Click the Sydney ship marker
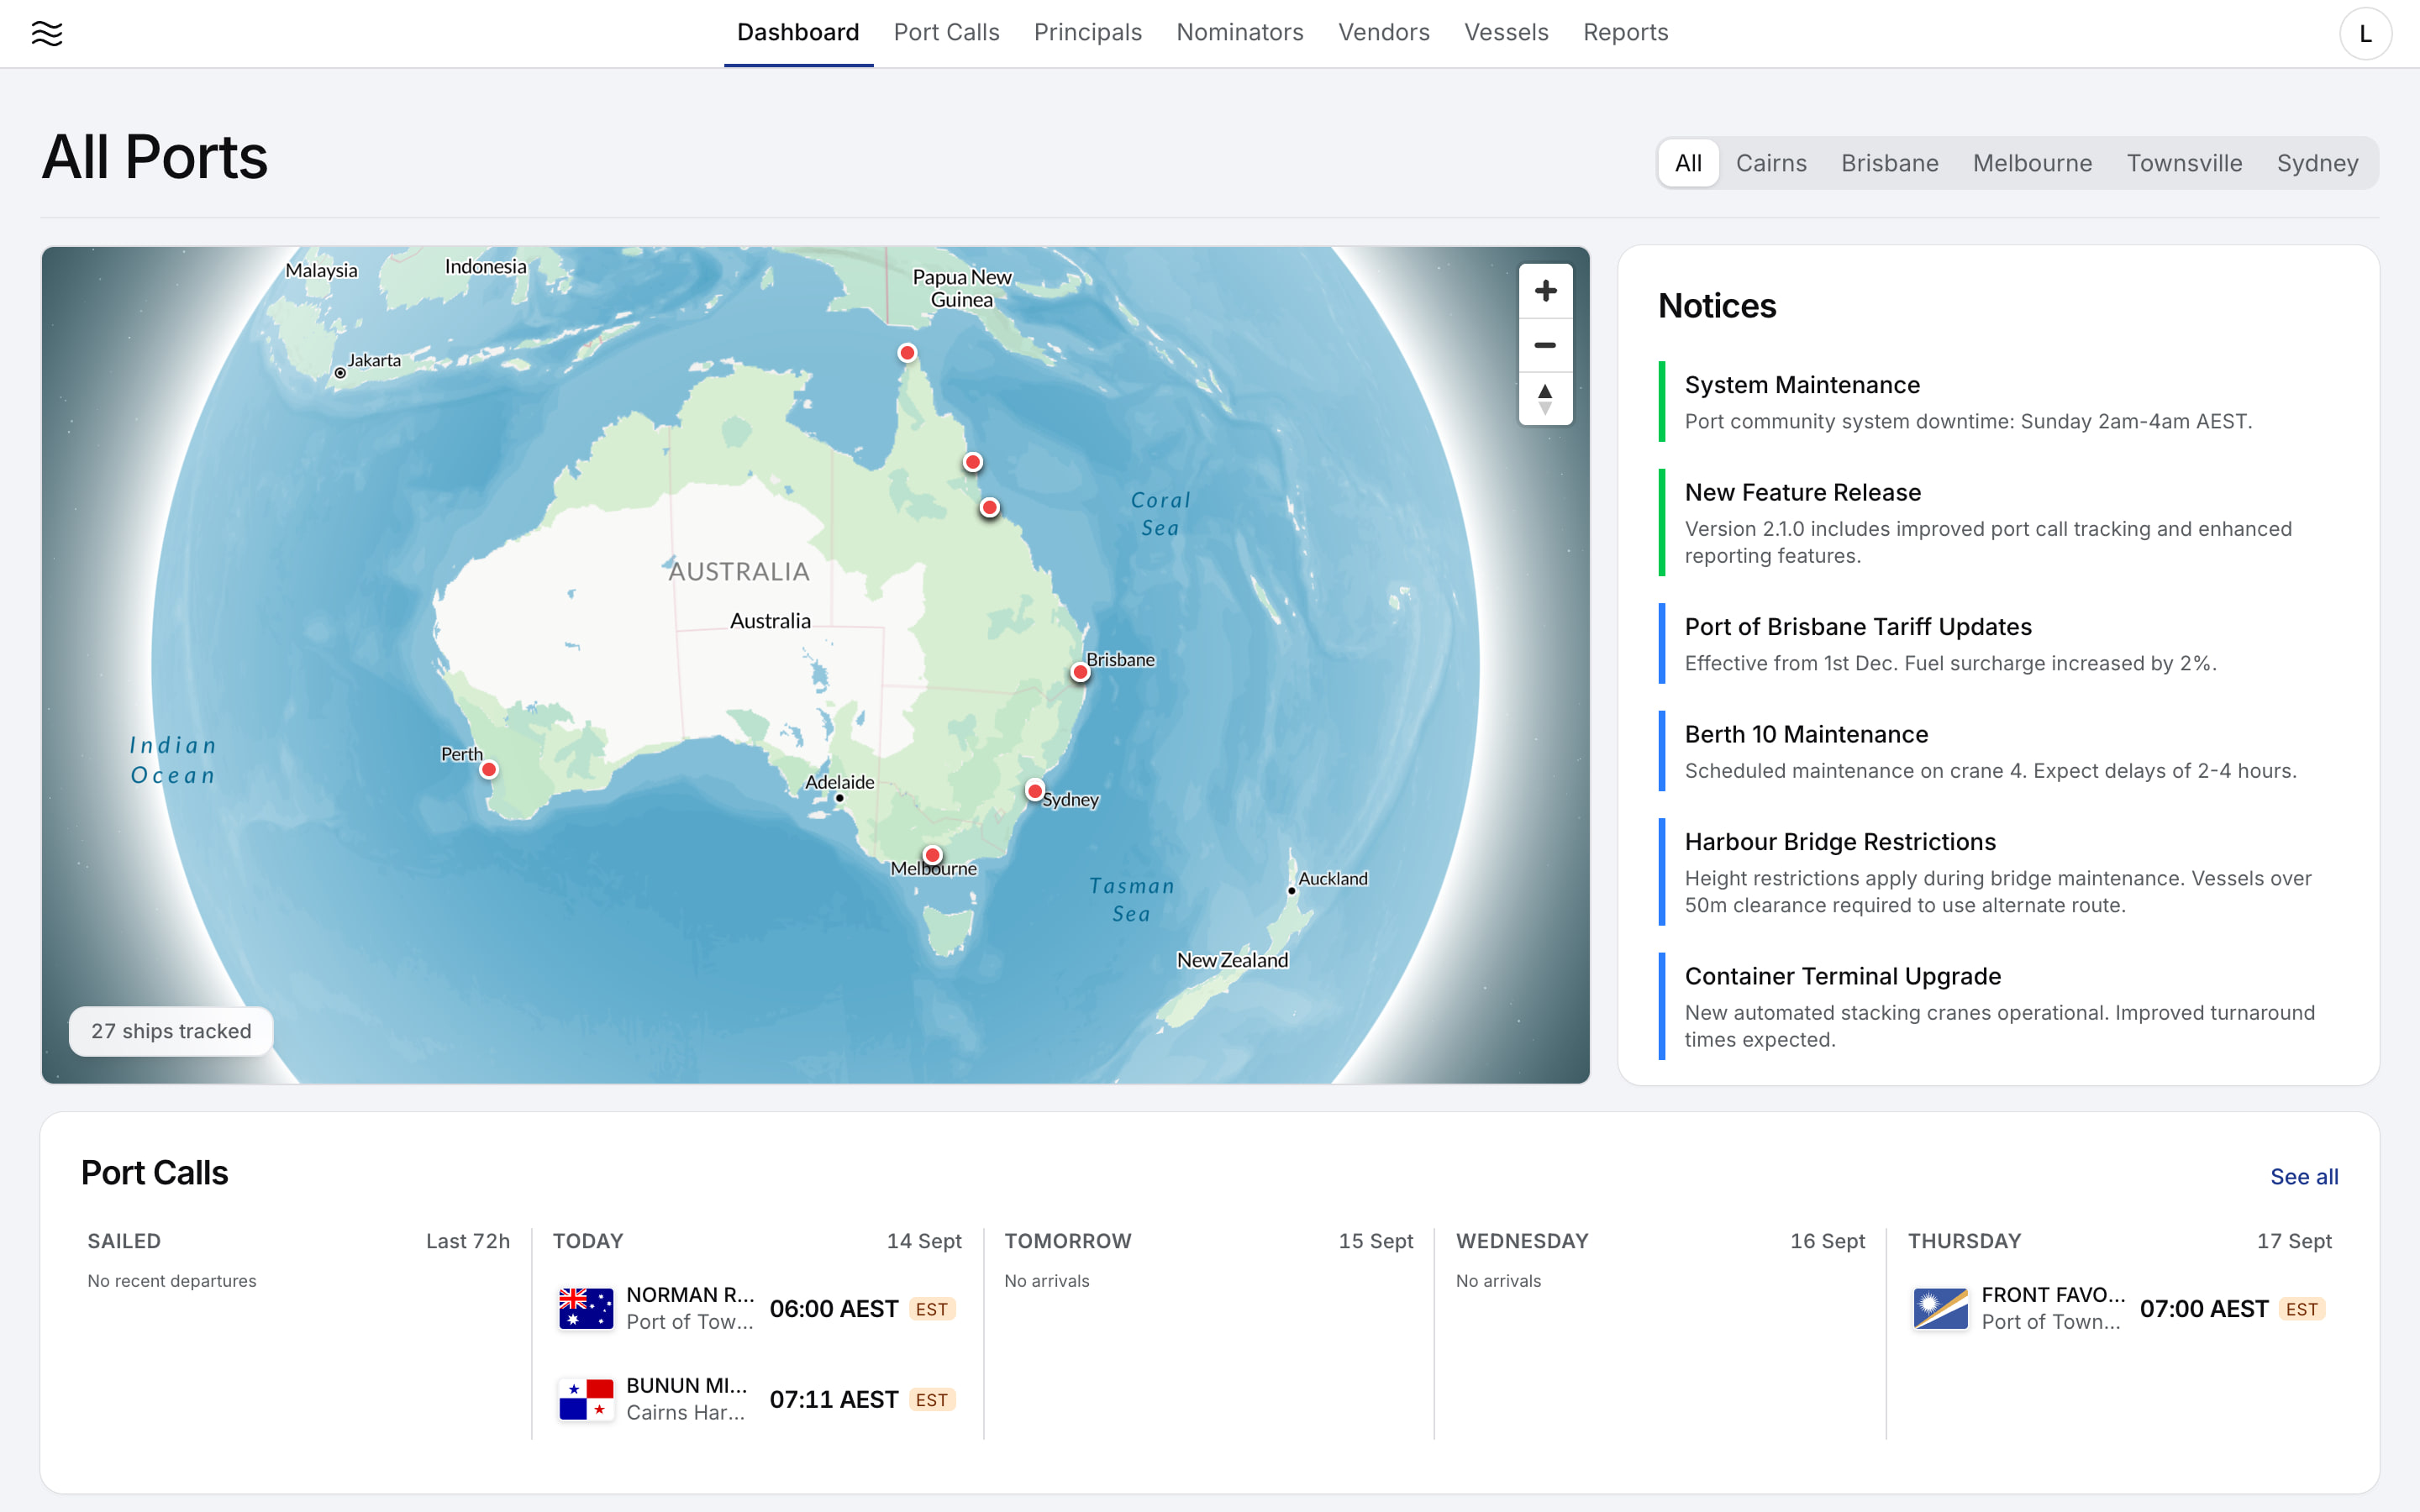This screenshot has height=1512, width=2420. 1035,791
